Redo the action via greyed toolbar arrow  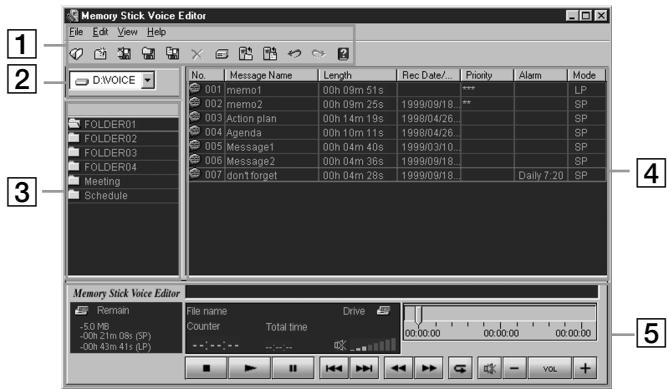319,54
